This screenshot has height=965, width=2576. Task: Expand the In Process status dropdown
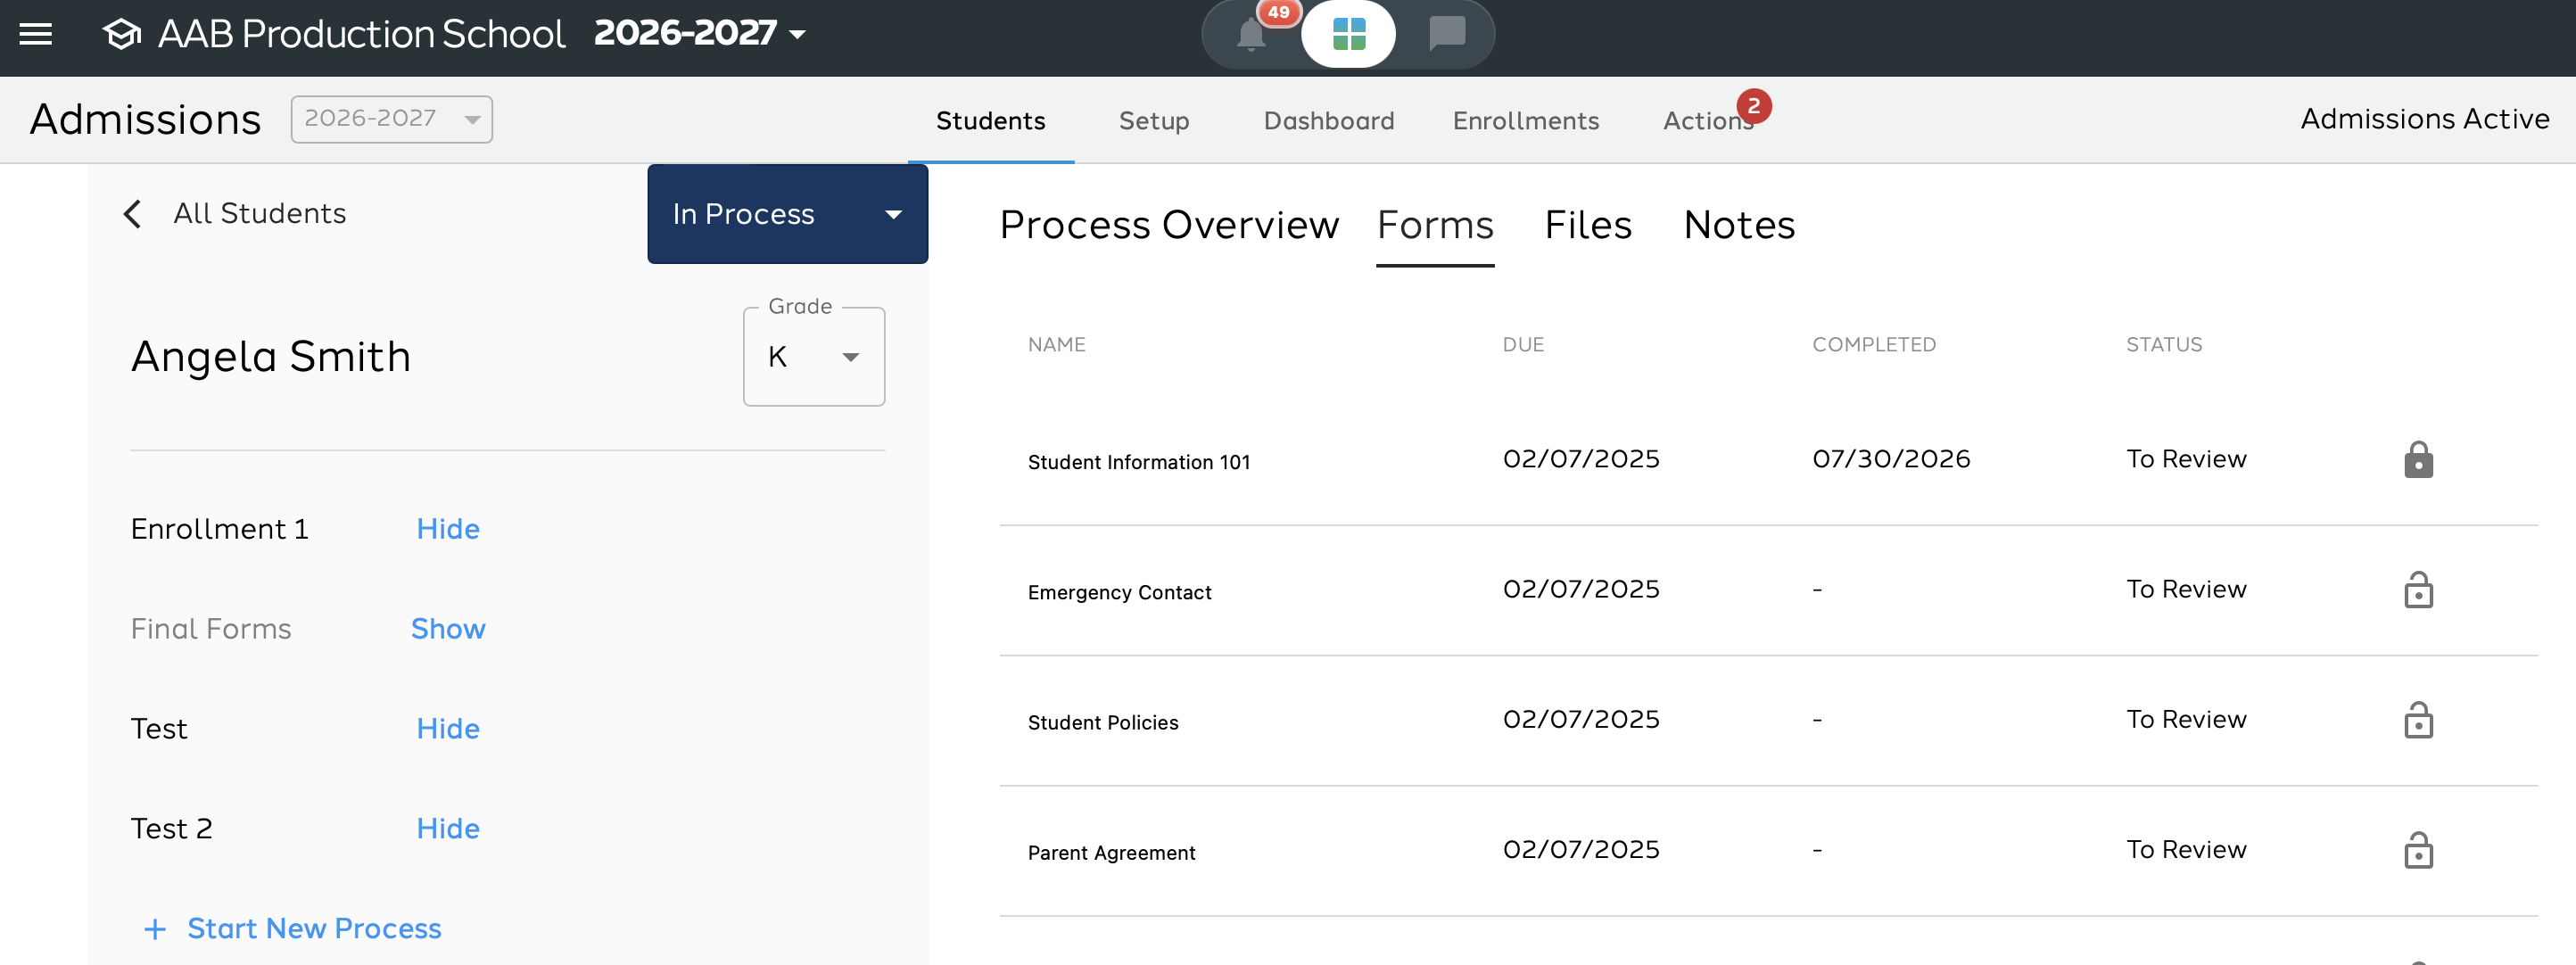click(787, 214)
